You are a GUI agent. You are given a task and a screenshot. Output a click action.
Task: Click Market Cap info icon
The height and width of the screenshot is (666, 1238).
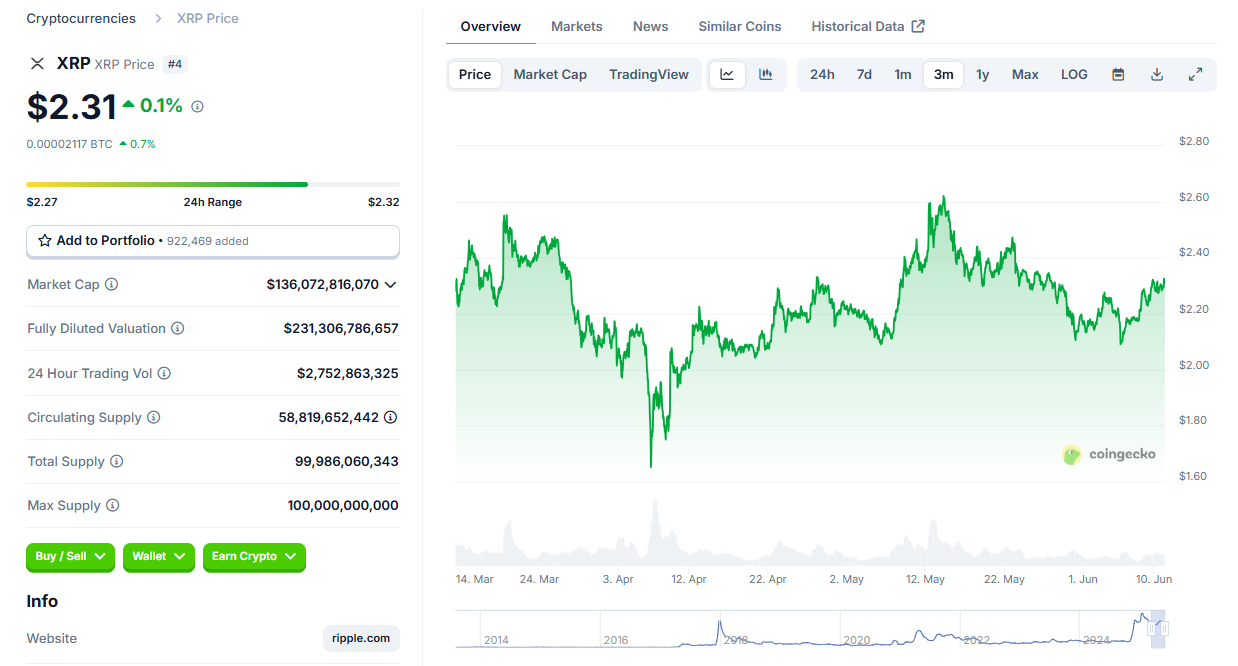click(x=111, y=284)
